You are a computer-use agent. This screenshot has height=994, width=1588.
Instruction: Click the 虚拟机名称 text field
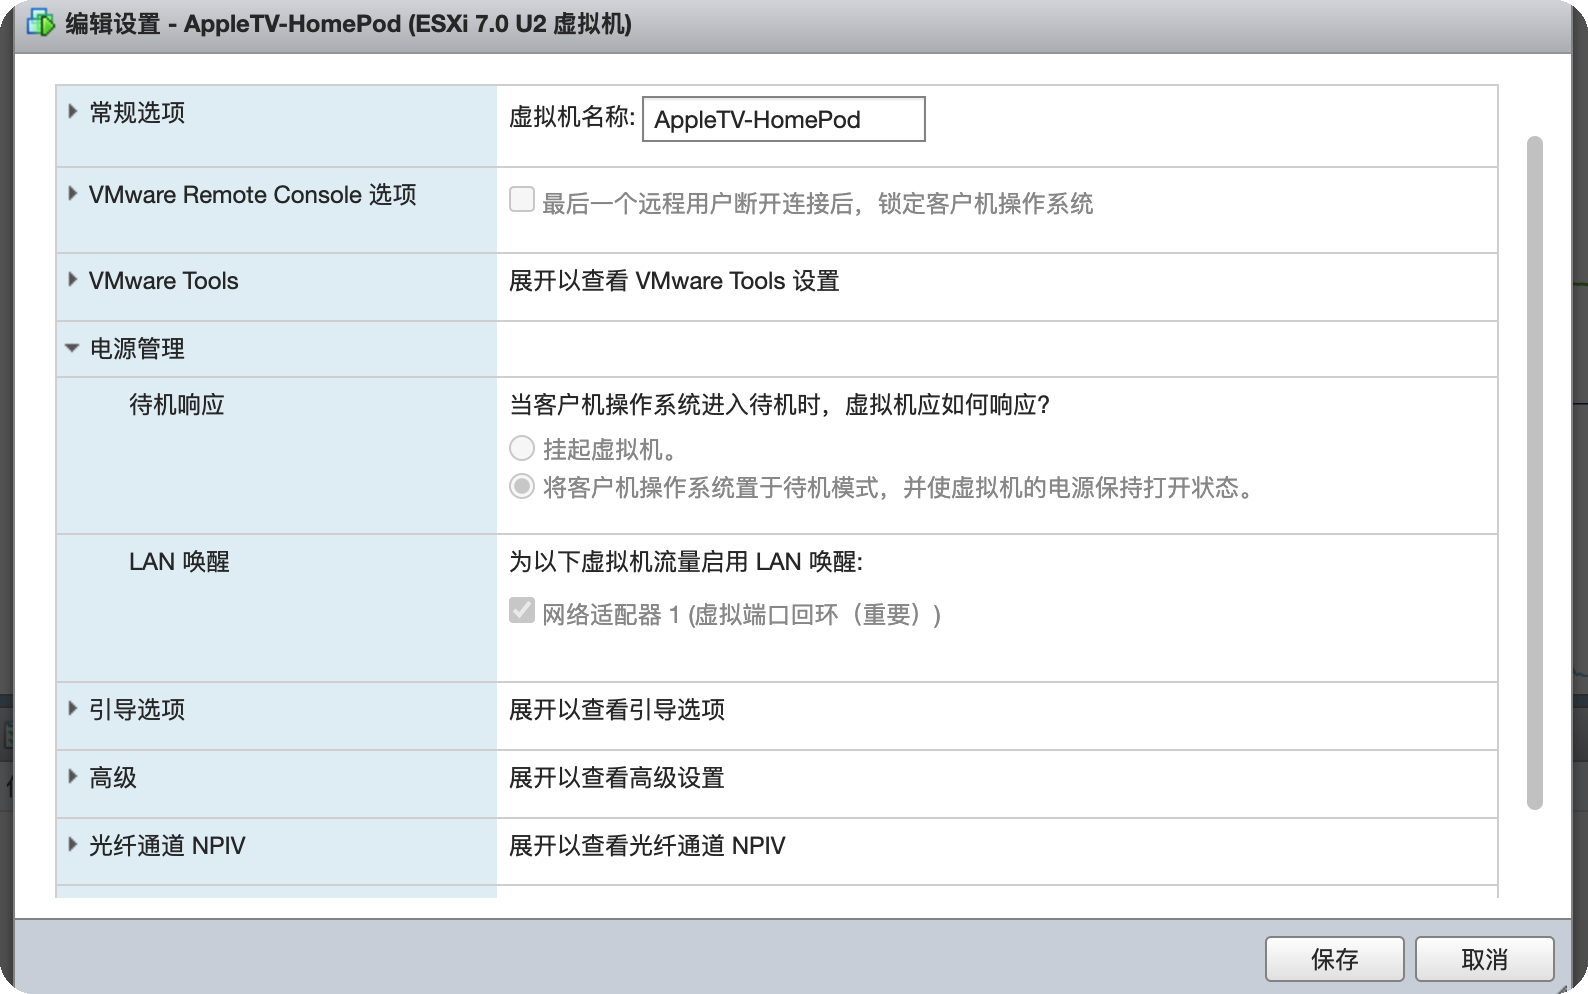coord(783,119)
